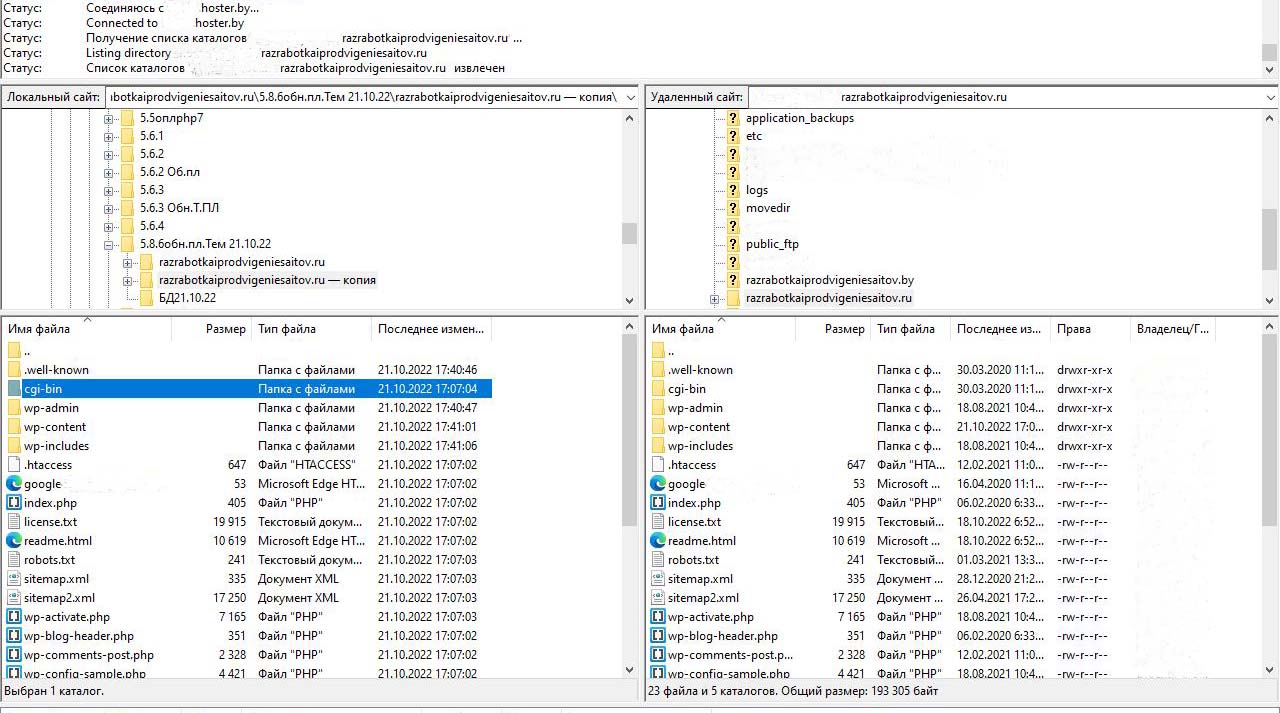1280x713 pixels.
Task: Click the remote wp-admin folder icon
Action: coord(658,408)
